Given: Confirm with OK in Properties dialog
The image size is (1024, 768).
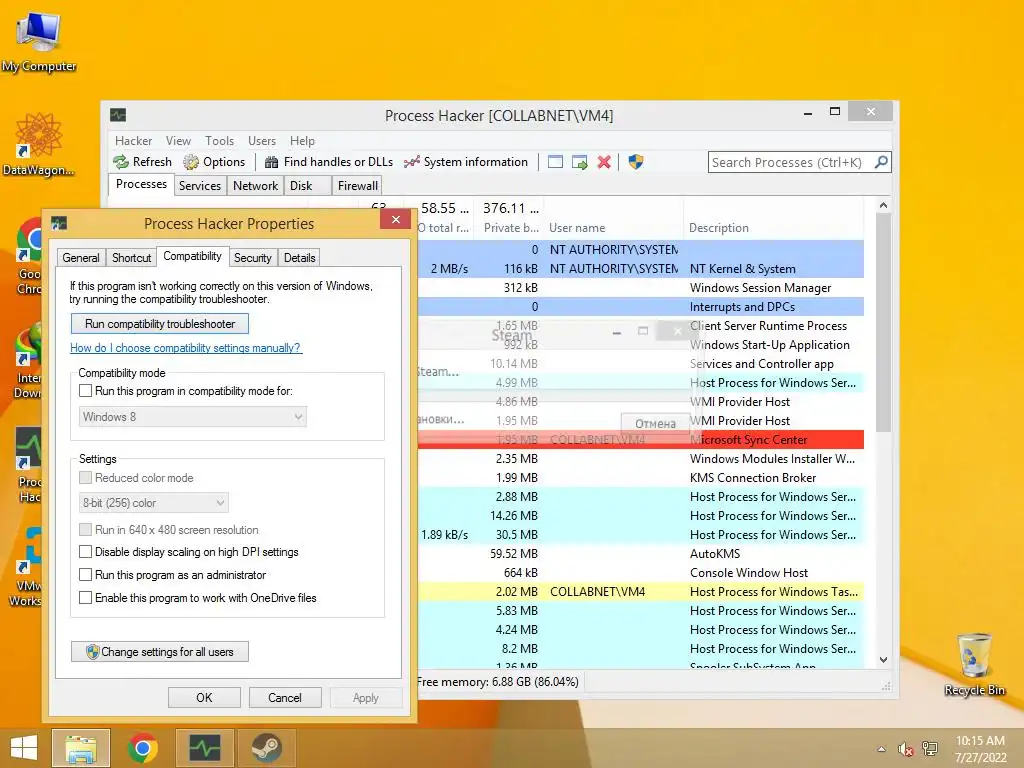Looking at the screenshot, I should (x=204, y=697).
